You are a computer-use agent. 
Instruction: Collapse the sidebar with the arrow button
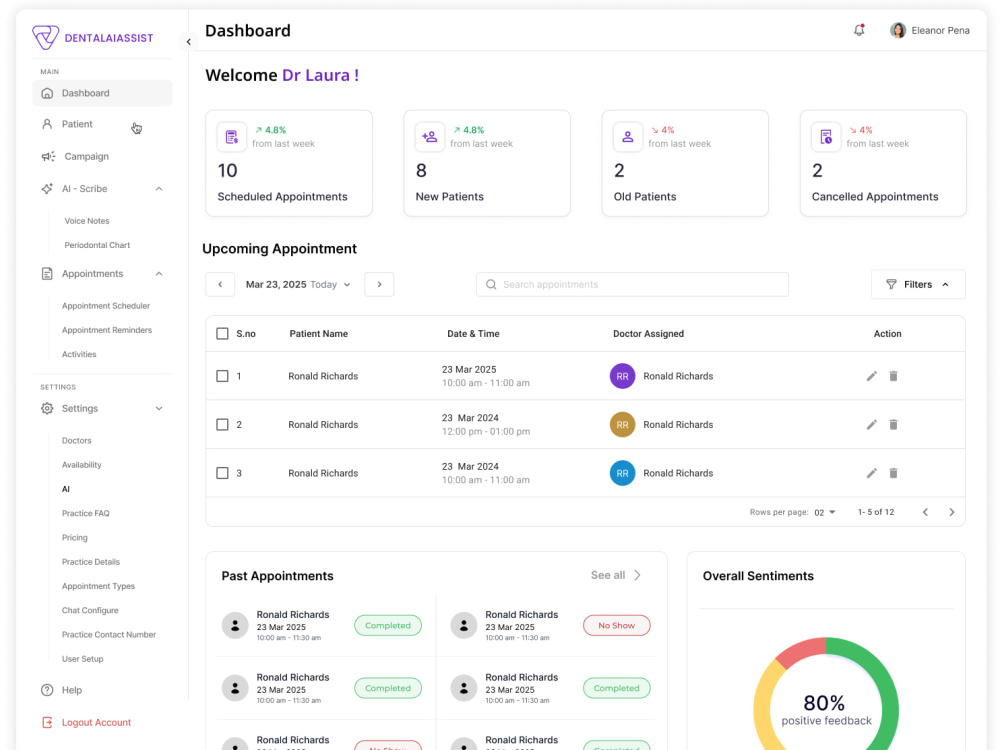(189, 42)
